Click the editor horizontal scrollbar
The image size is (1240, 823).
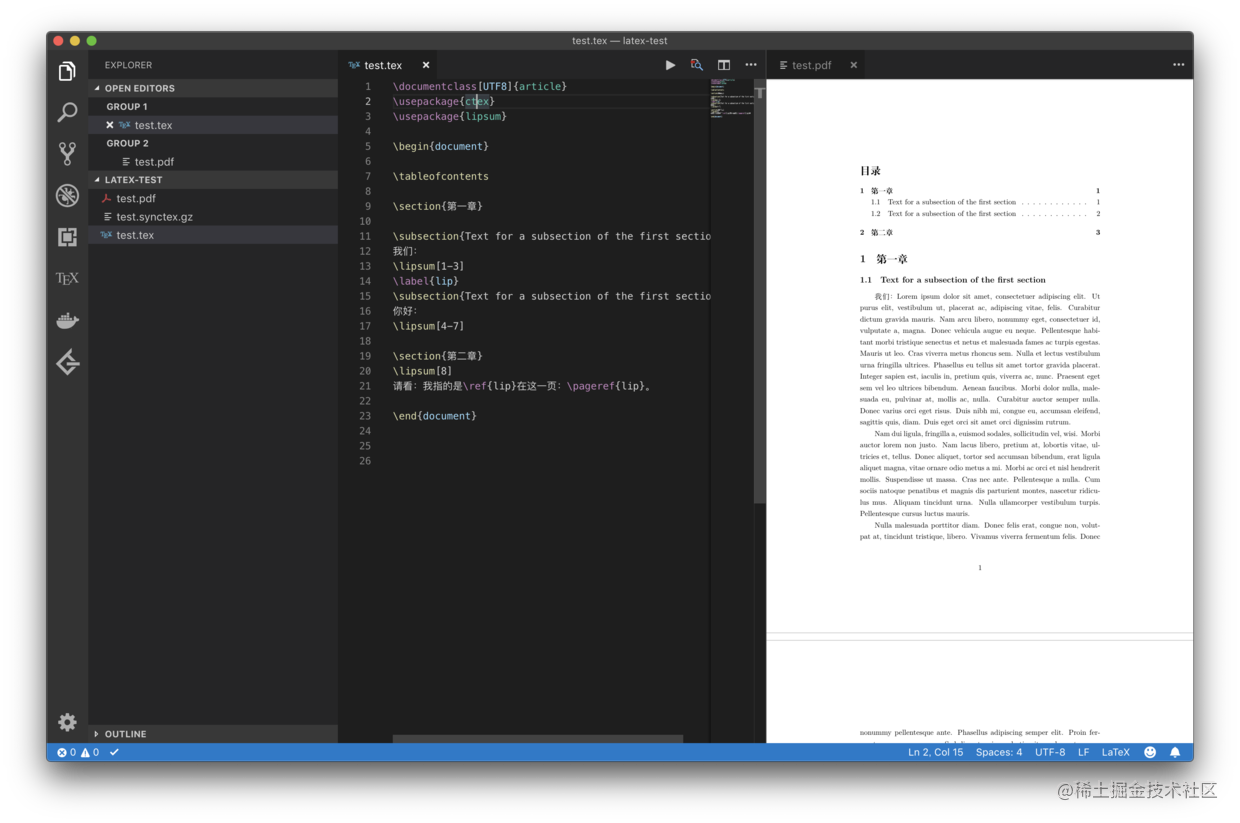[x=537, y=739]
